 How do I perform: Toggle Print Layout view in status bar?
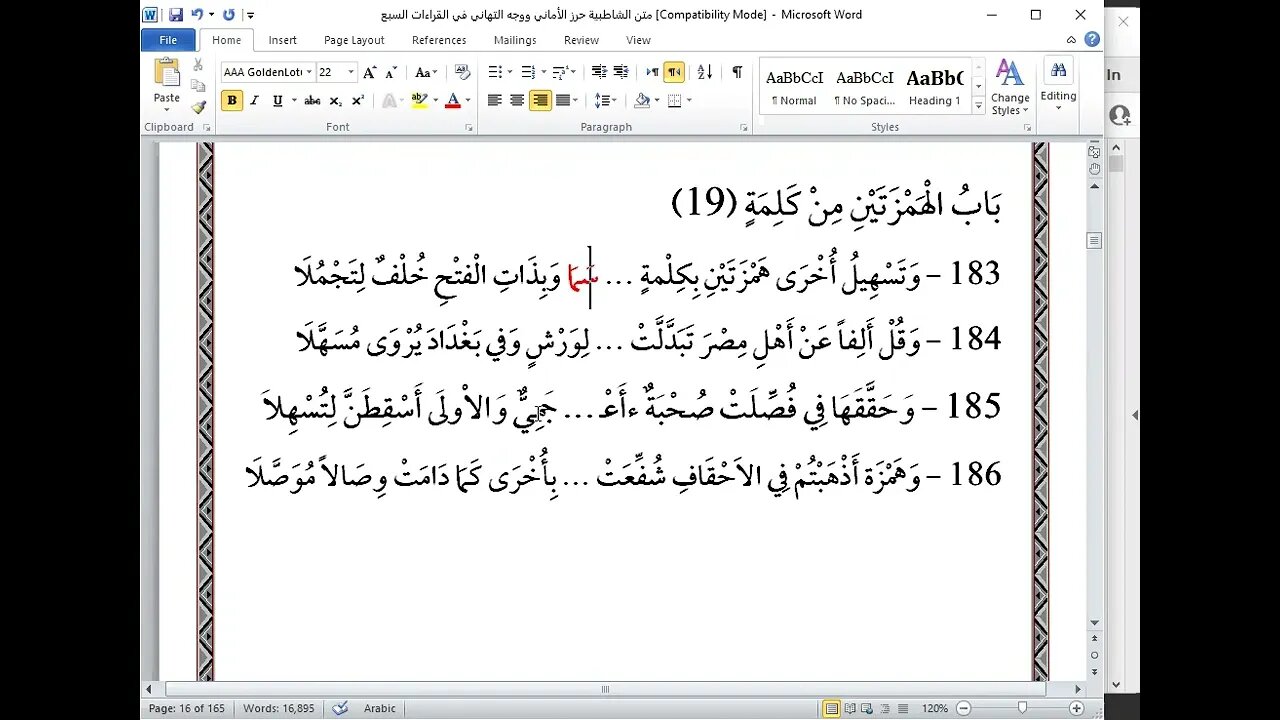click(x=831, y=708)
